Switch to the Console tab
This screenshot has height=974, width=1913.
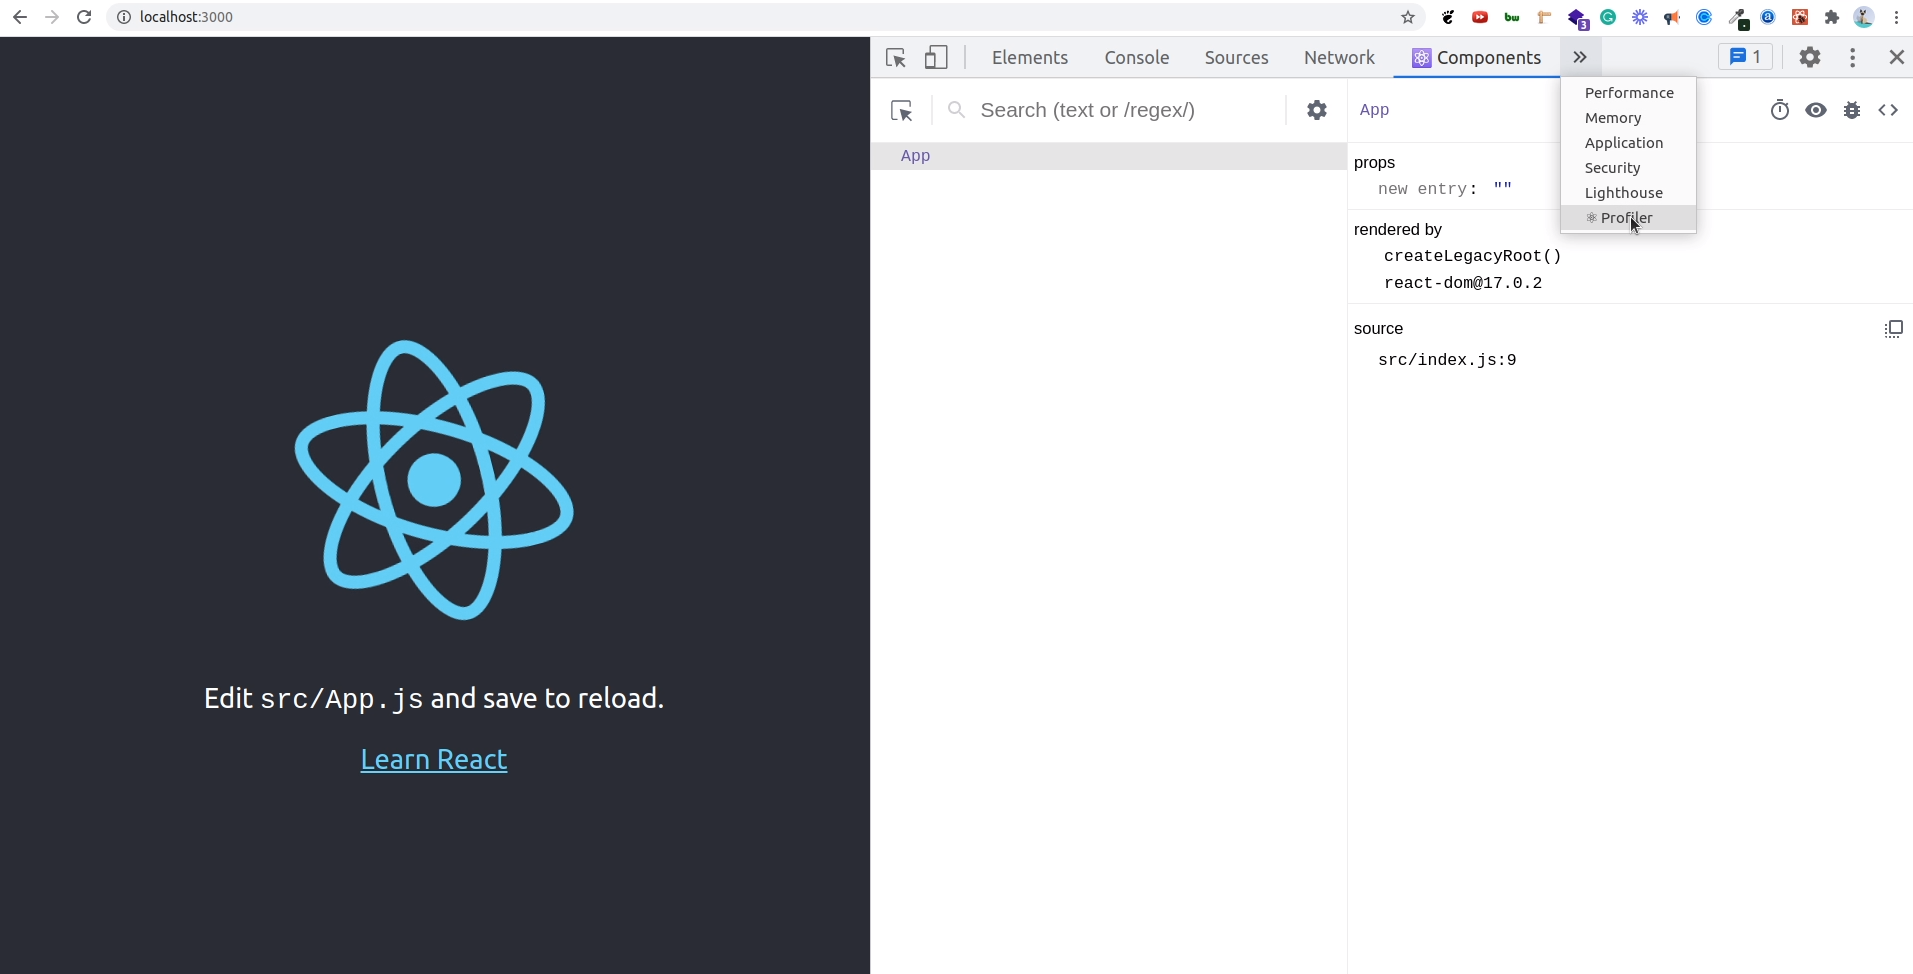(1137, 58)
